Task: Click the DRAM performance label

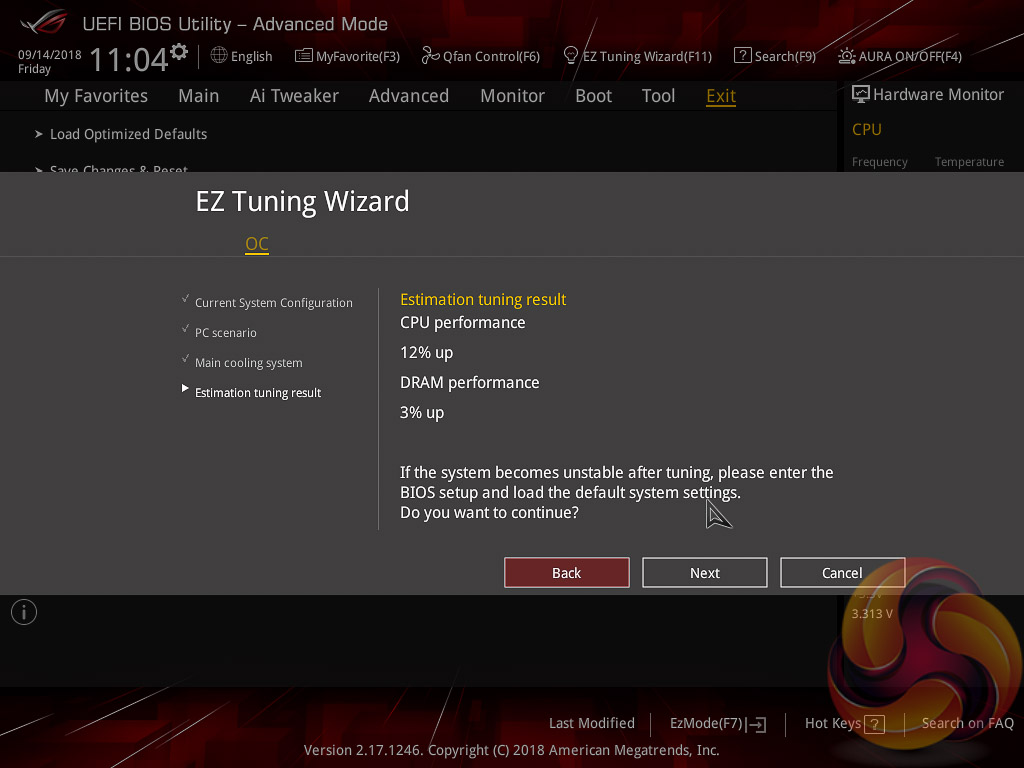Action: coord(470,383)
